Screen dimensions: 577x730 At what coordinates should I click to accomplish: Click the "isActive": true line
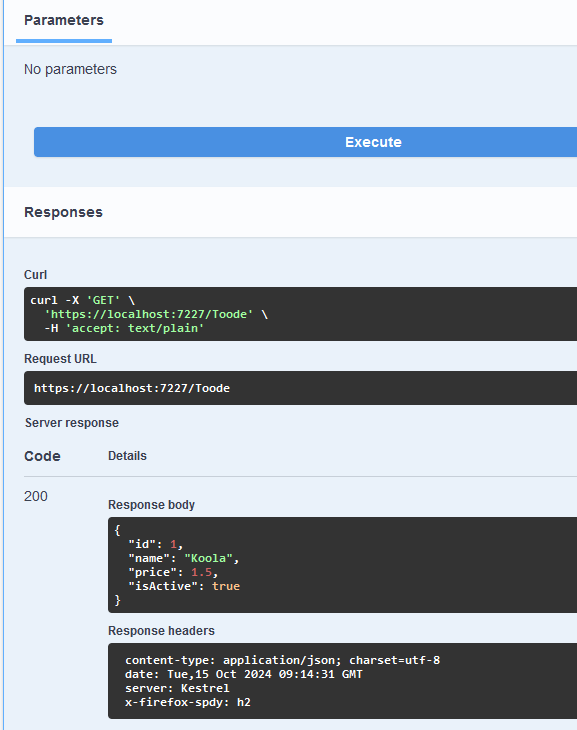(184, 586)
